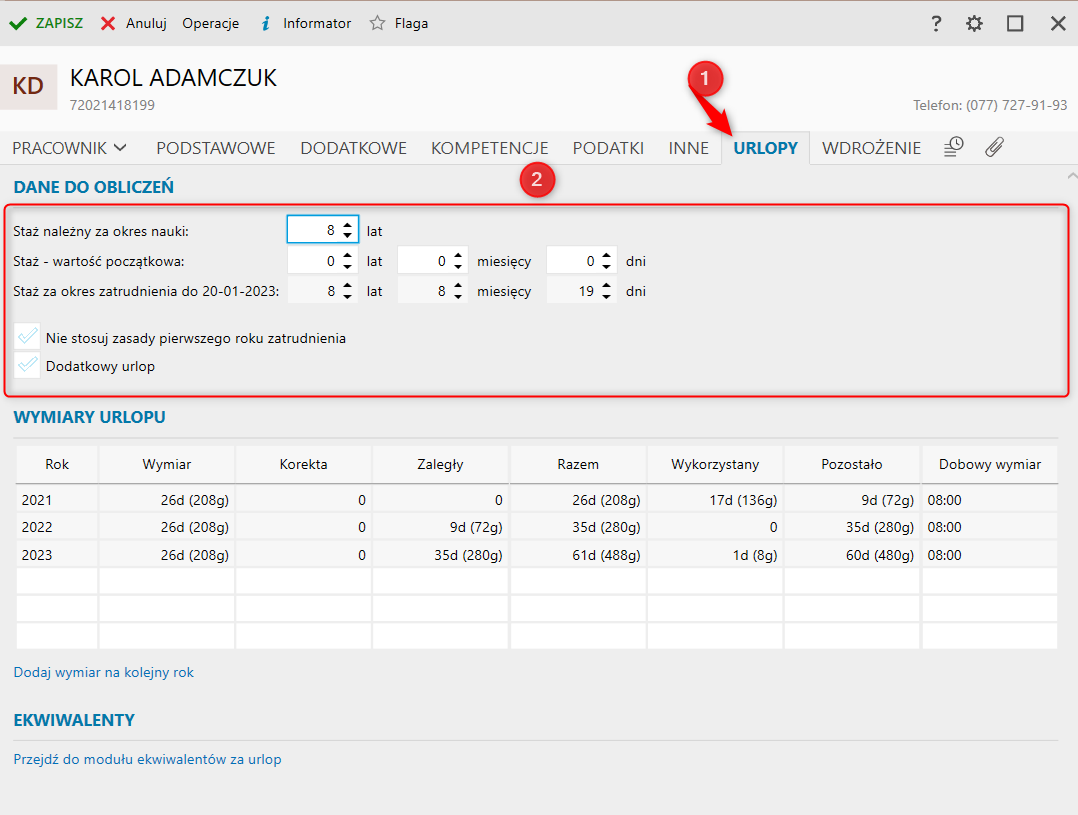Screen dimensions: 1078x815
Task: Enable 'Nie stosuj zasady pierwszego roku zatrudnienia'
Action: coord(28,338)
